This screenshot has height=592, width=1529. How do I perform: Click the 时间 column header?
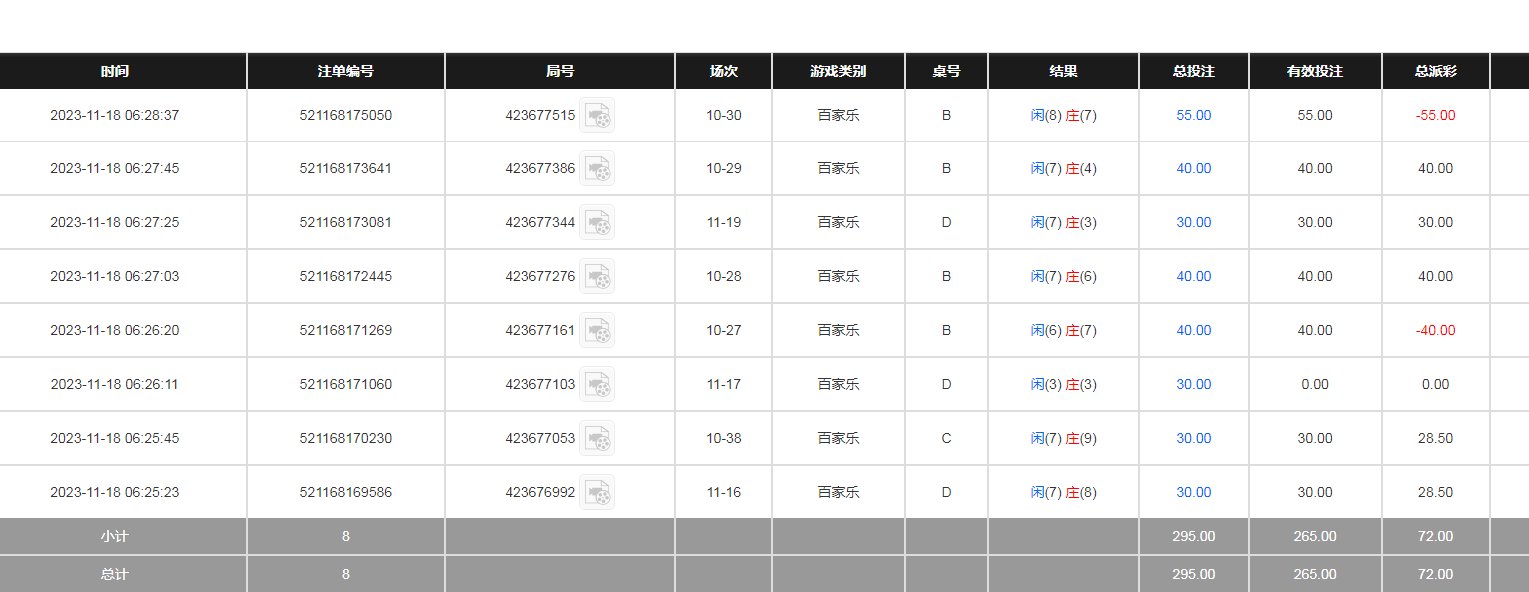pos(115,72)
